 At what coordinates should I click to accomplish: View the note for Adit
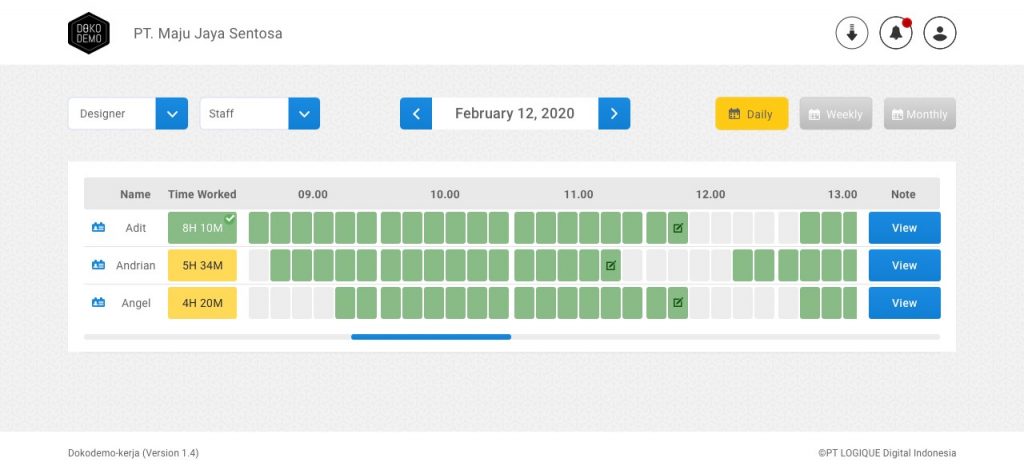pyautogui.click(x=904, y=228)
